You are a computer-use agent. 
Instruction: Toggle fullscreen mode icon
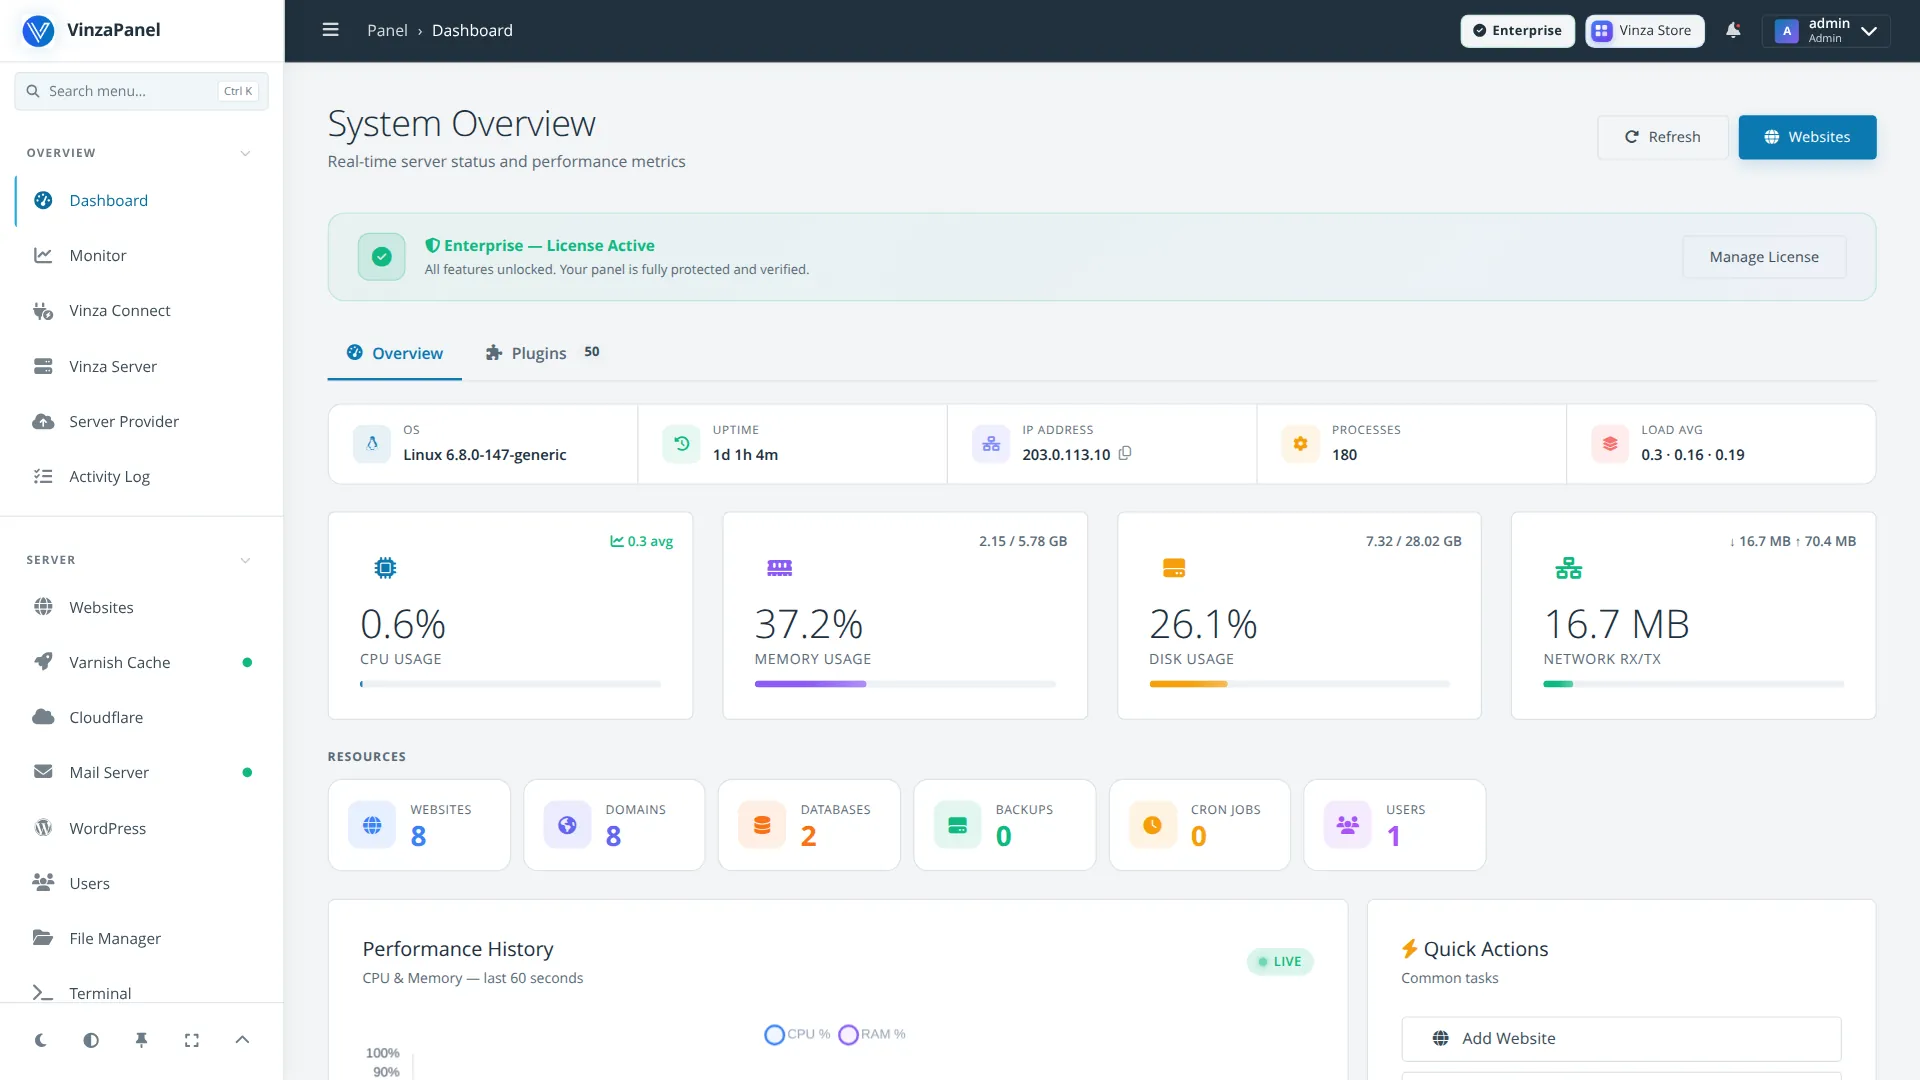click(x=192, y=1040)
